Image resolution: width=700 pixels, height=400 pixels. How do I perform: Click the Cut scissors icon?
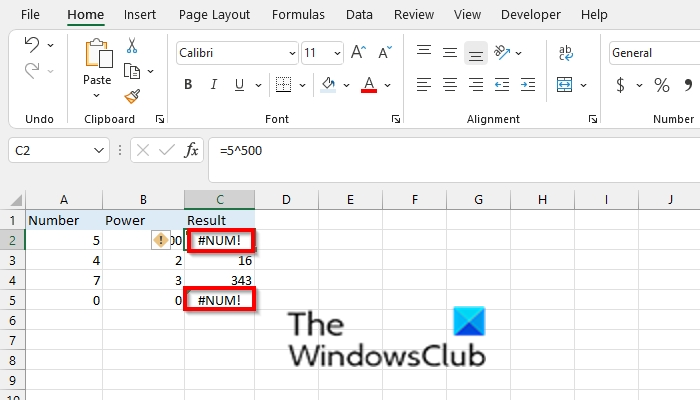132,45
